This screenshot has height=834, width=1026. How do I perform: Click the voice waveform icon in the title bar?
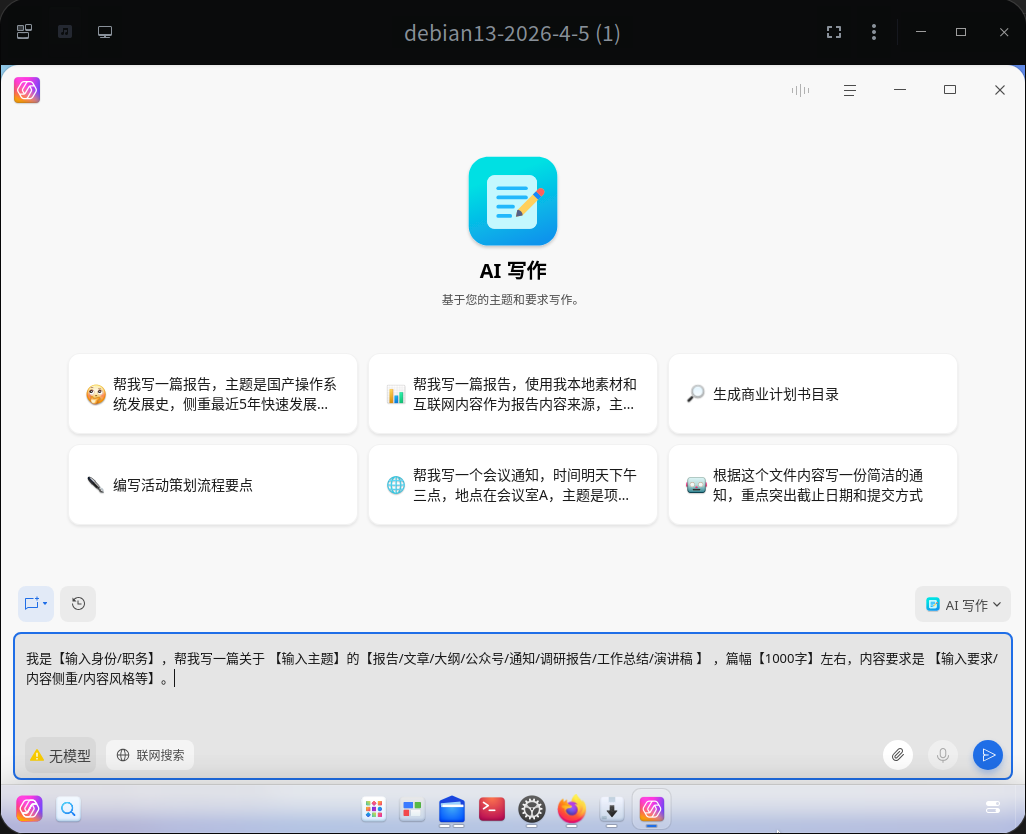tap(799, 90)
